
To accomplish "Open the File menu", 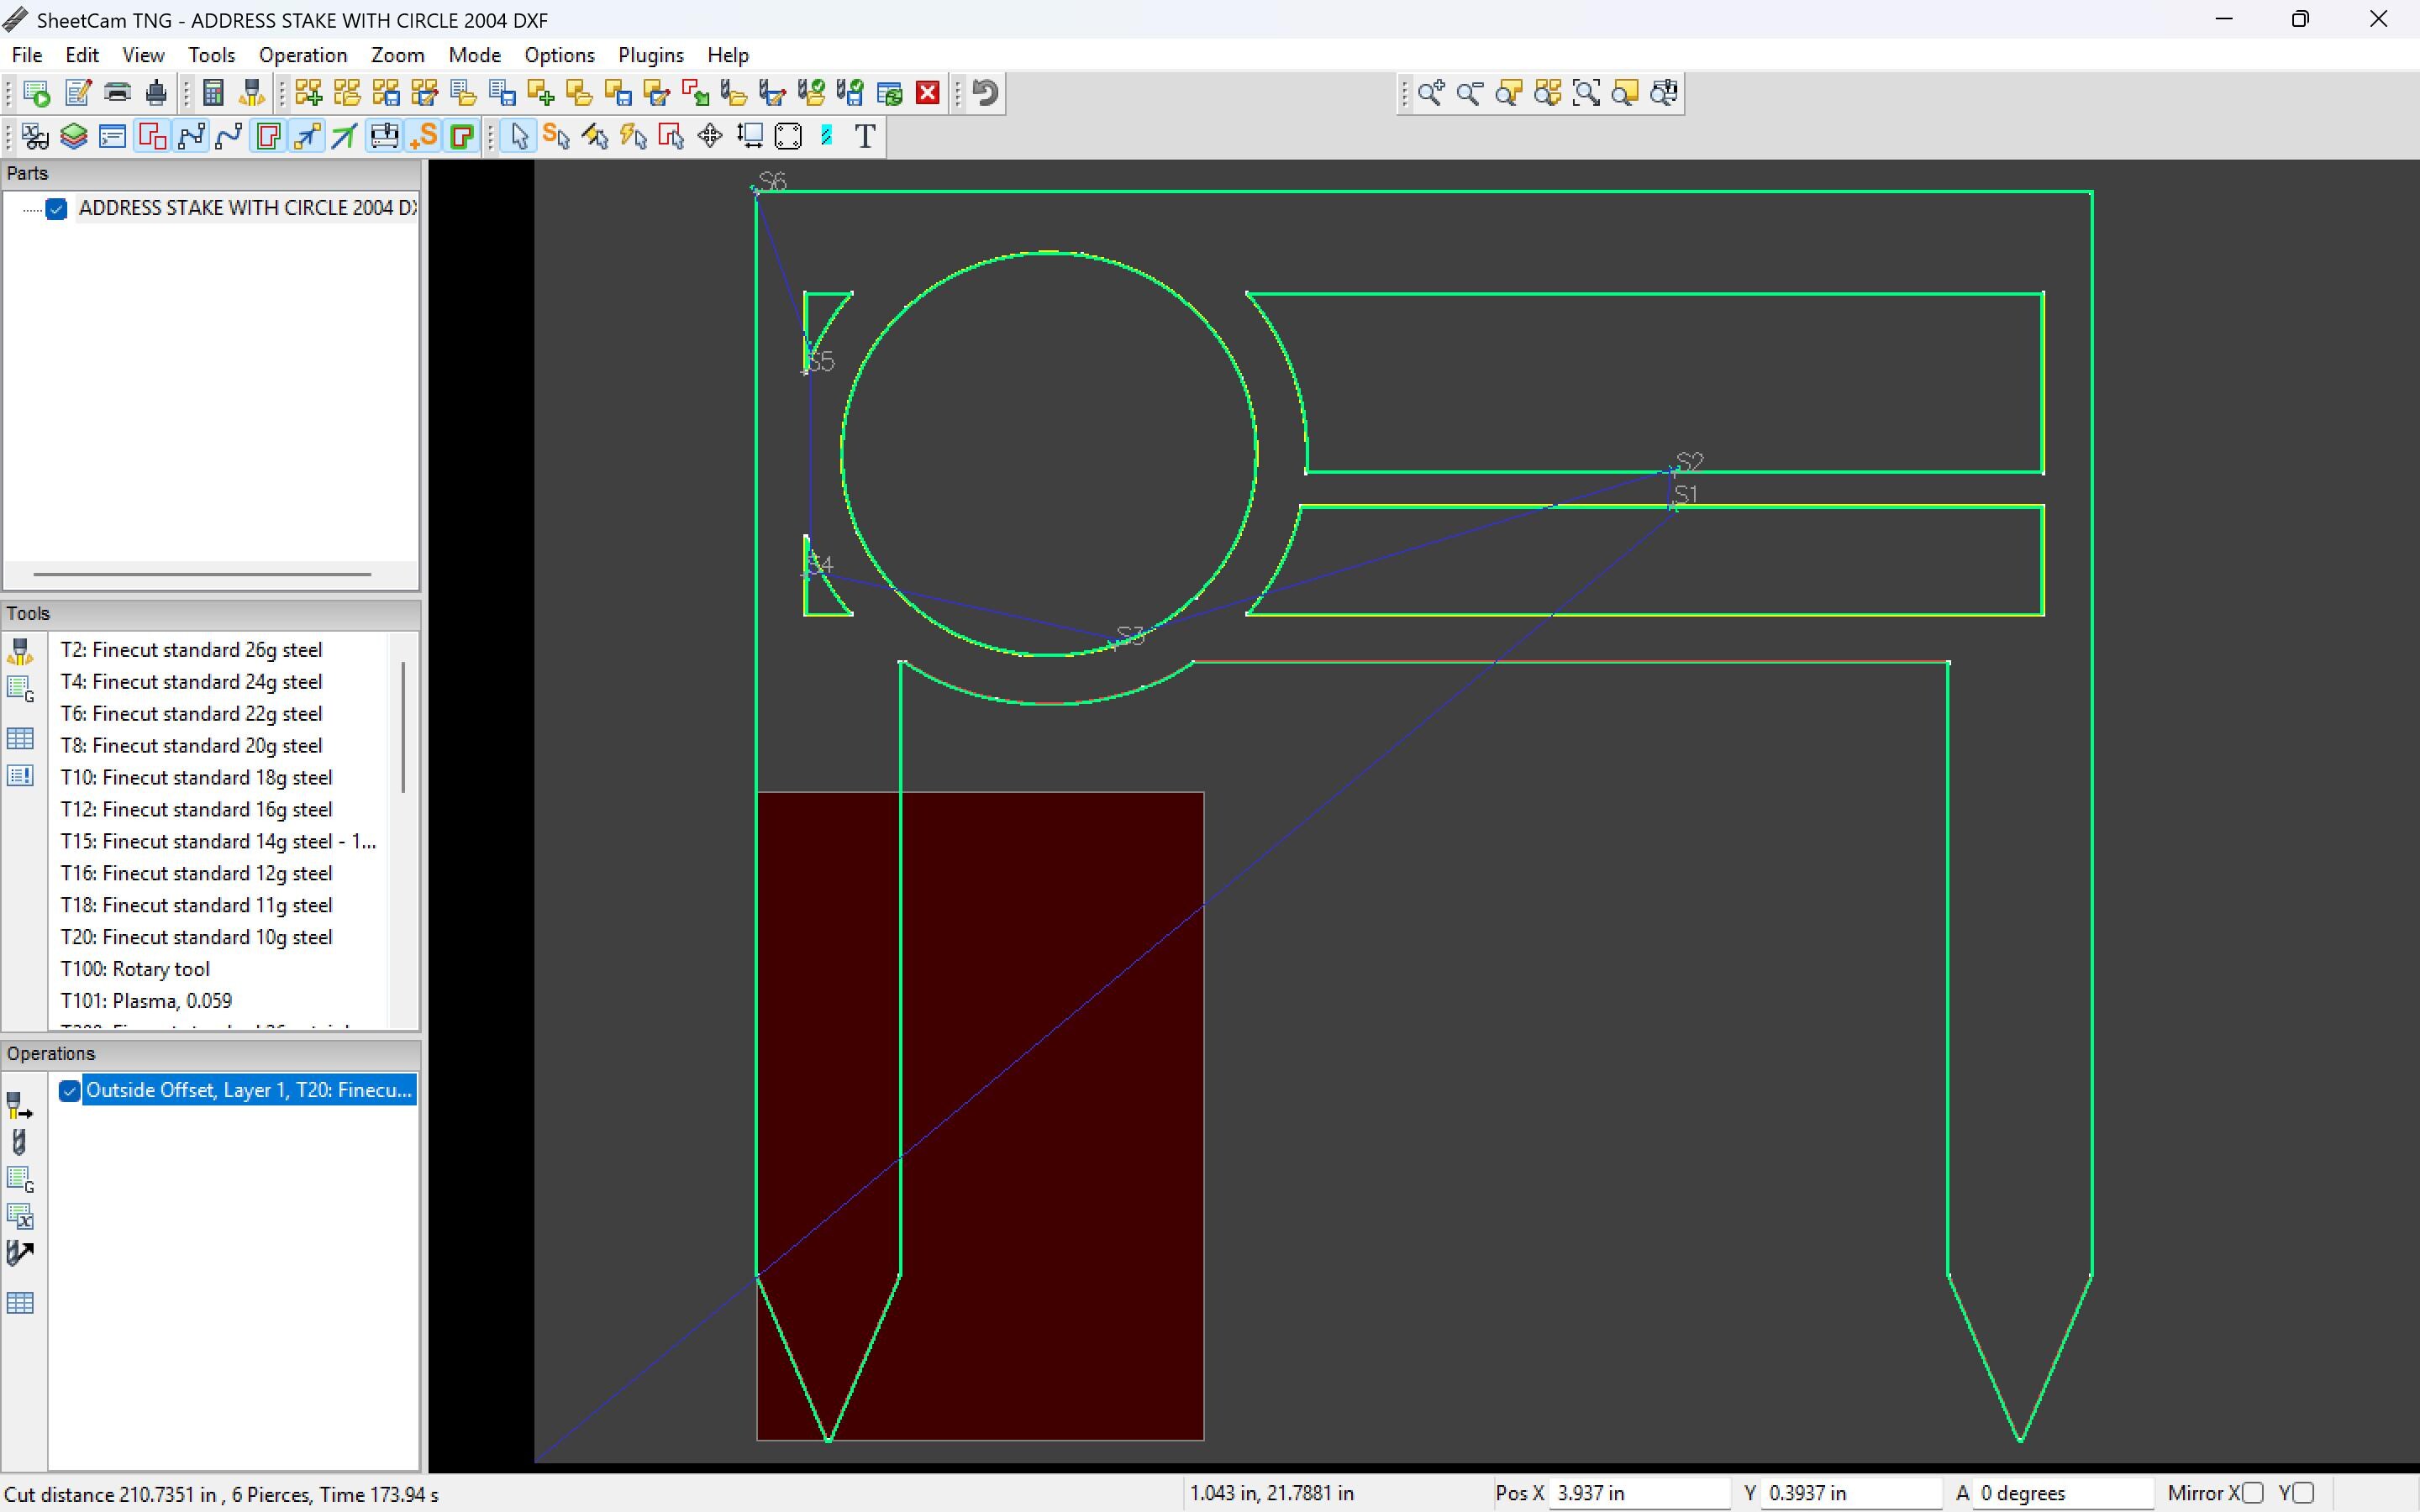I will [x=26, y=55].
